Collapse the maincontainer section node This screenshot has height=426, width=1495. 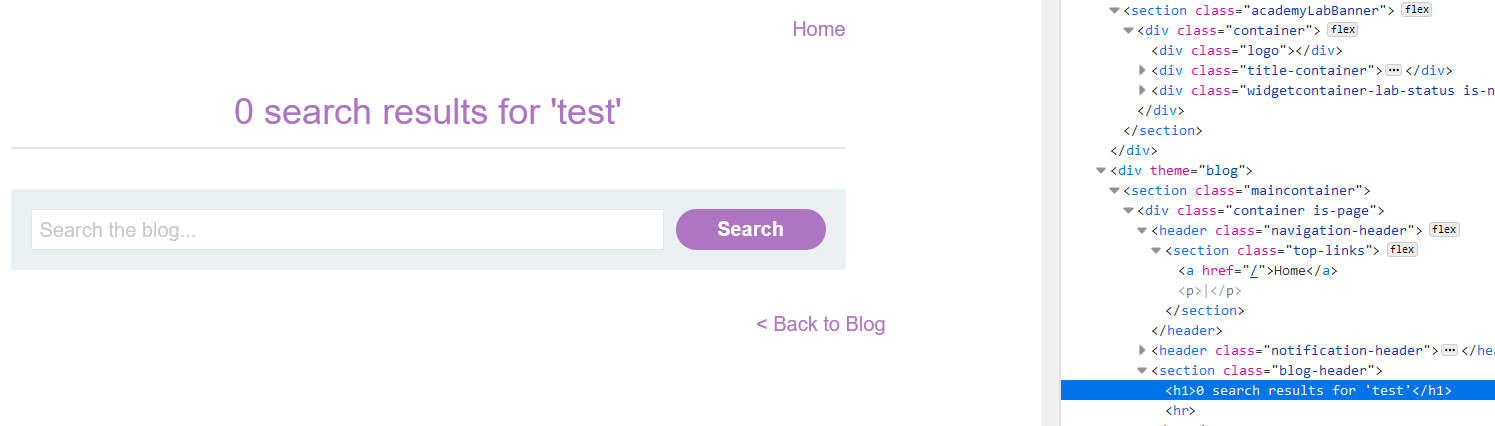tap(1115, 190)
